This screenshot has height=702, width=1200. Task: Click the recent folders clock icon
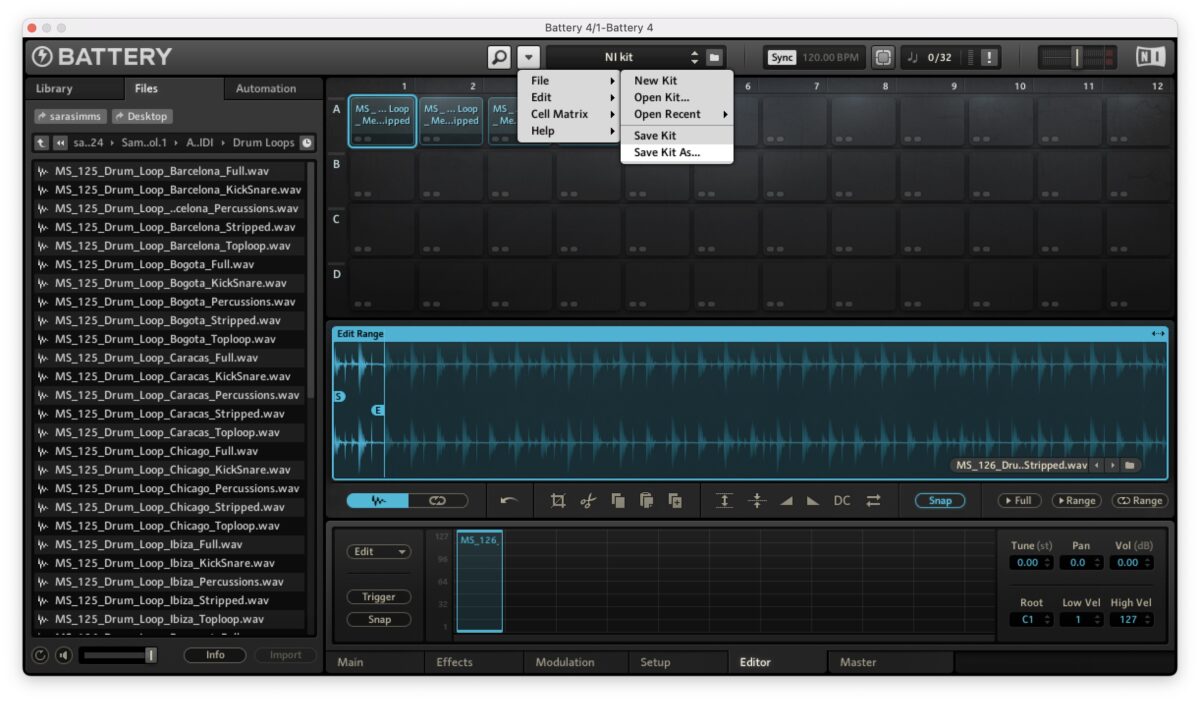[x=306, y=143]
